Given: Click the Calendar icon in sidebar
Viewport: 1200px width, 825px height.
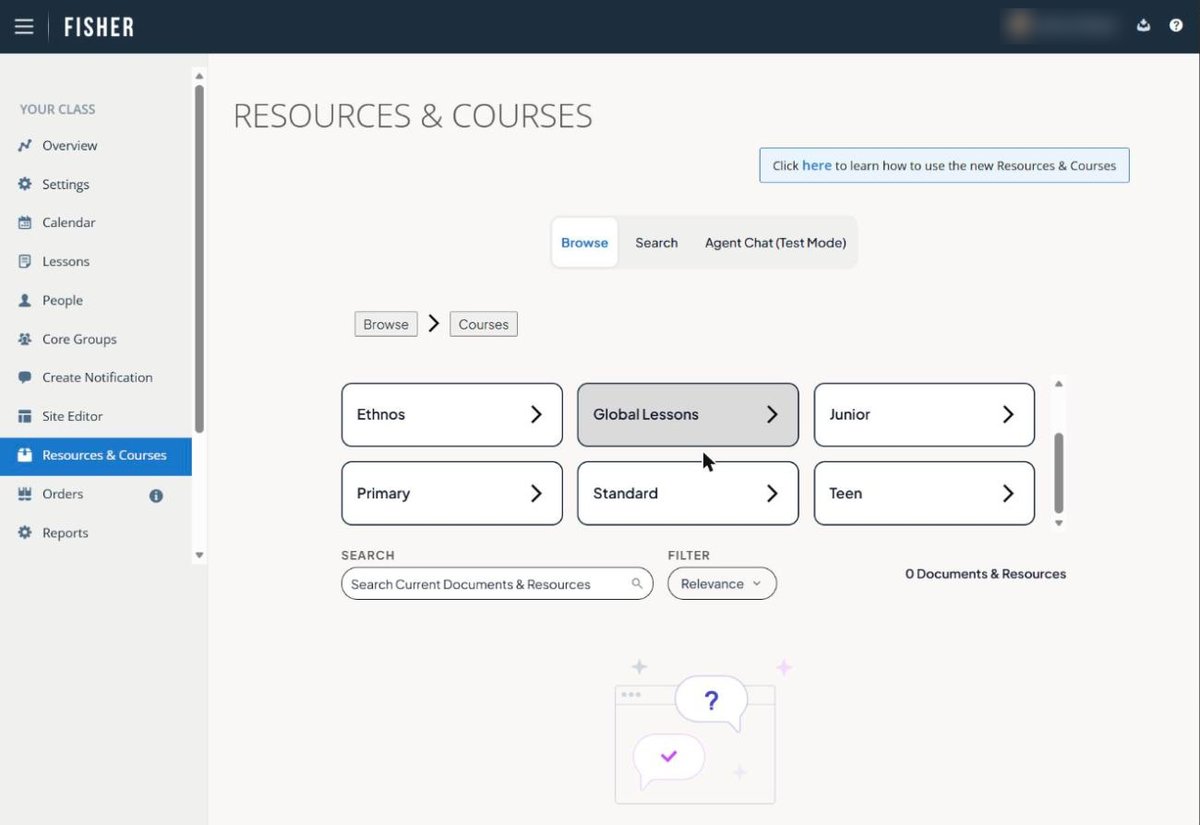Looking at the screenshot, I should (25, 223).
